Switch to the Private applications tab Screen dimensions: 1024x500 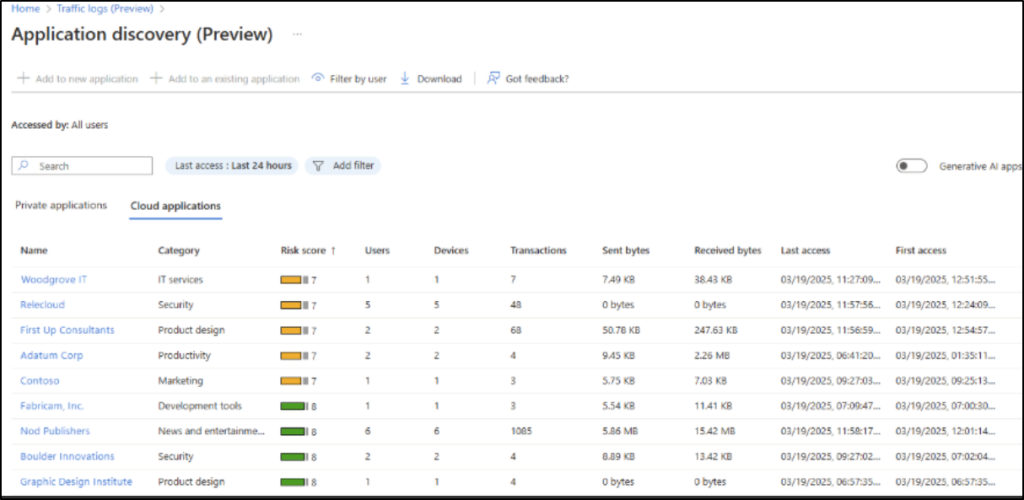(x=61, y=205)
